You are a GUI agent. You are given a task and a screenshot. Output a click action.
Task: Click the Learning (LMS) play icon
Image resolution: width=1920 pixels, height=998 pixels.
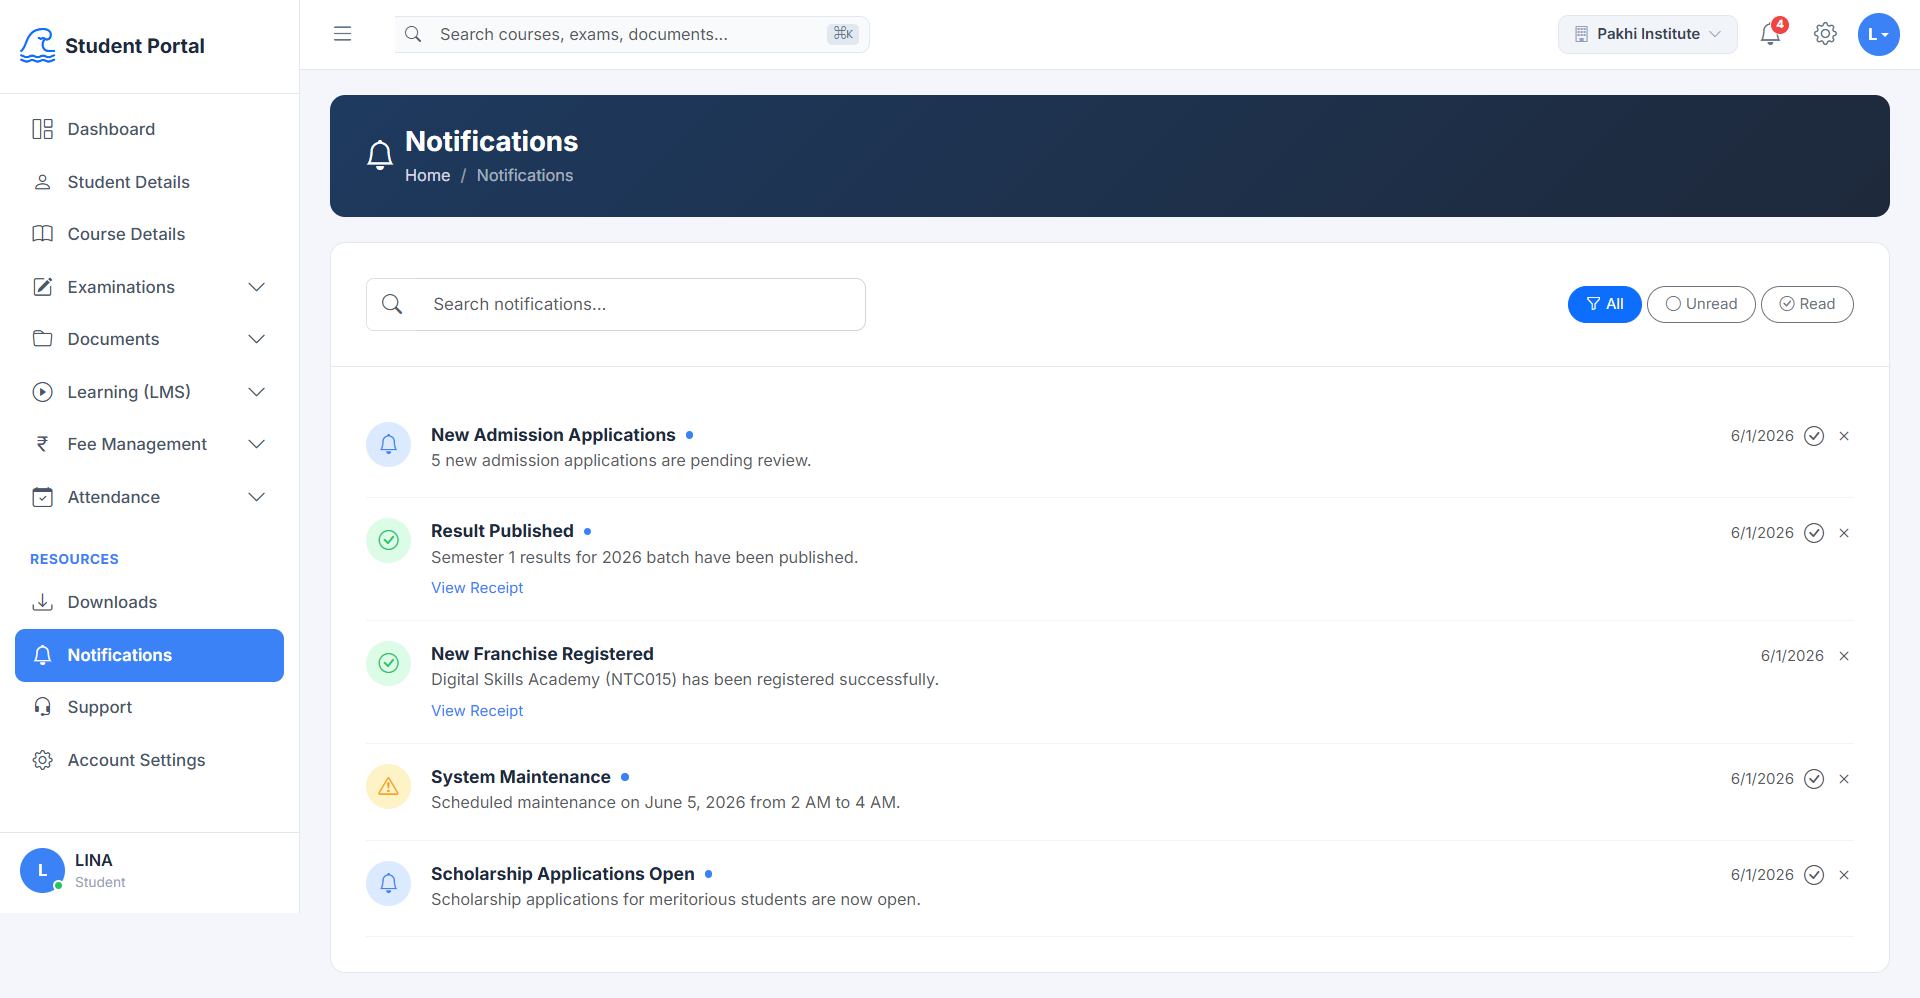pos(42,392)
